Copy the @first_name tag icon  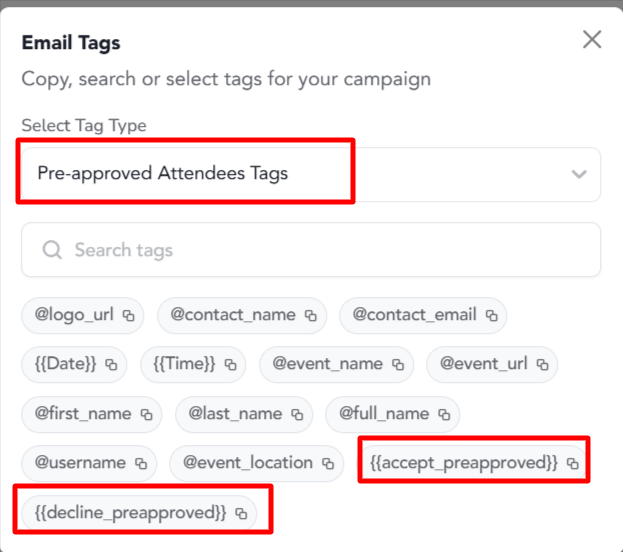coord(147,414)
